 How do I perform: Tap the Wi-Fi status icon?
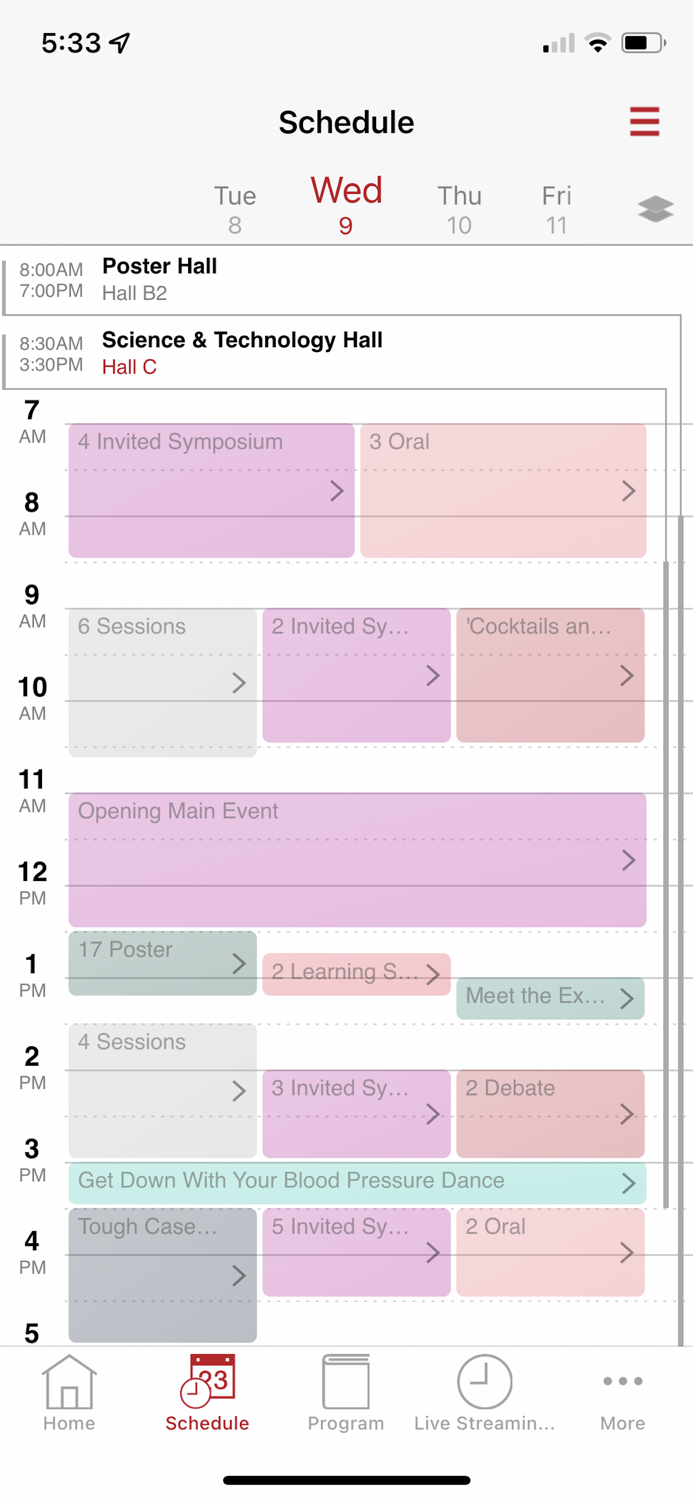coord(598,43)
